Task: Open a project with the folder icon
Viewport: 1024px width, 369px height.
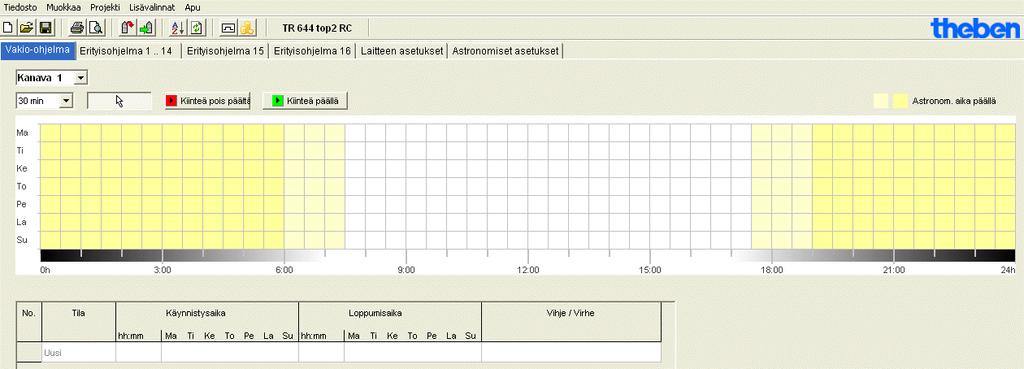Action: [x=26, y=28]
